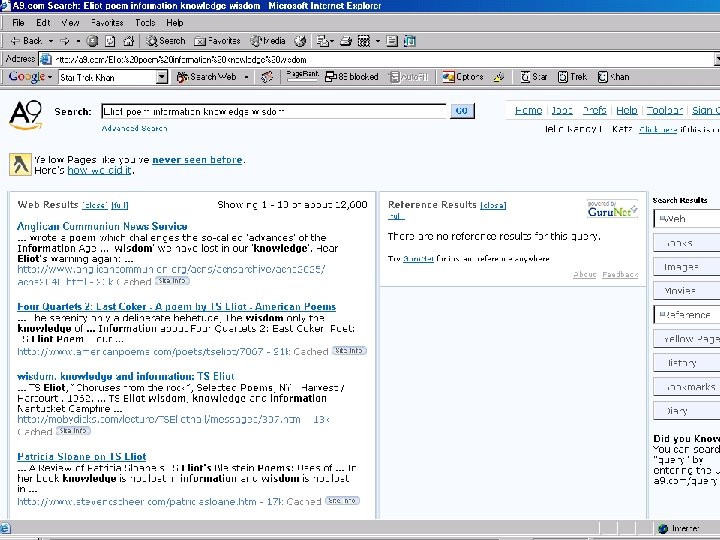The image size is (720, 540).
Task: Open the History toolbar icon
Action: coord(300,41)
